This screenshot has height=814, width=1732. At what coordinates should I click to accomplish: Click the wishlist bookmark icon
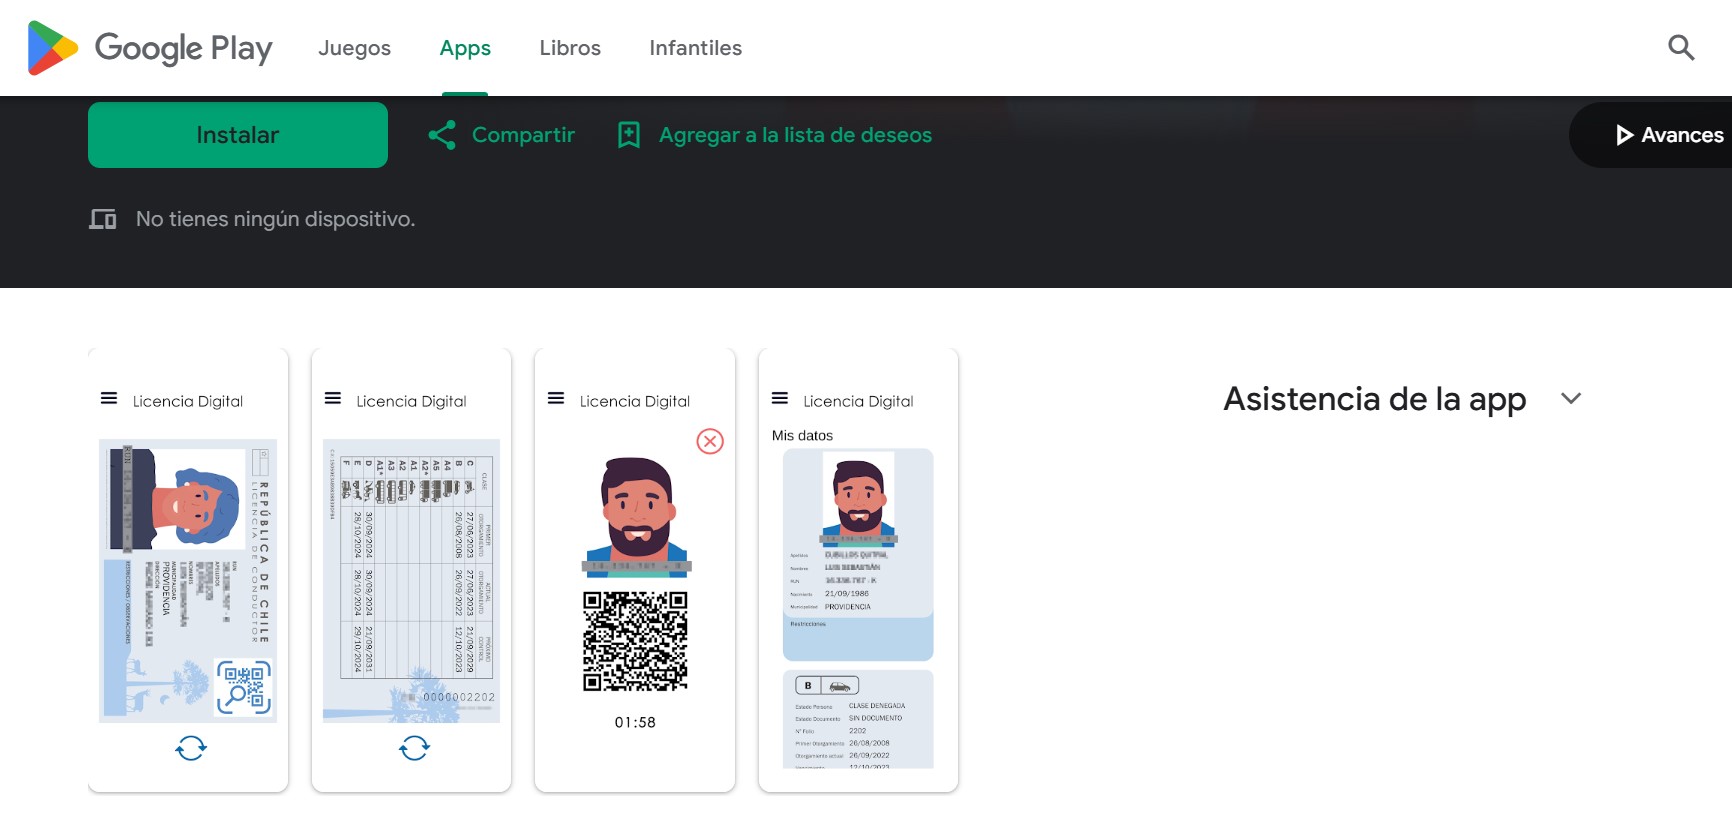[x=629, y=135]
